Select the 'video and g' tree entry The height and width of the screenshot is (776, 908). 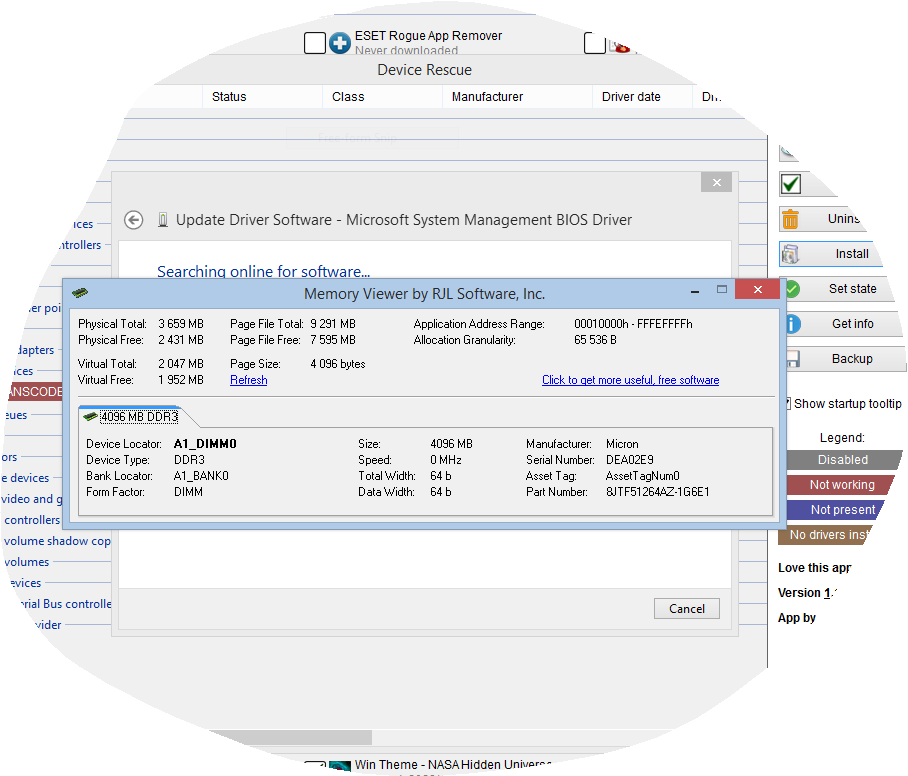click(32, 499)
